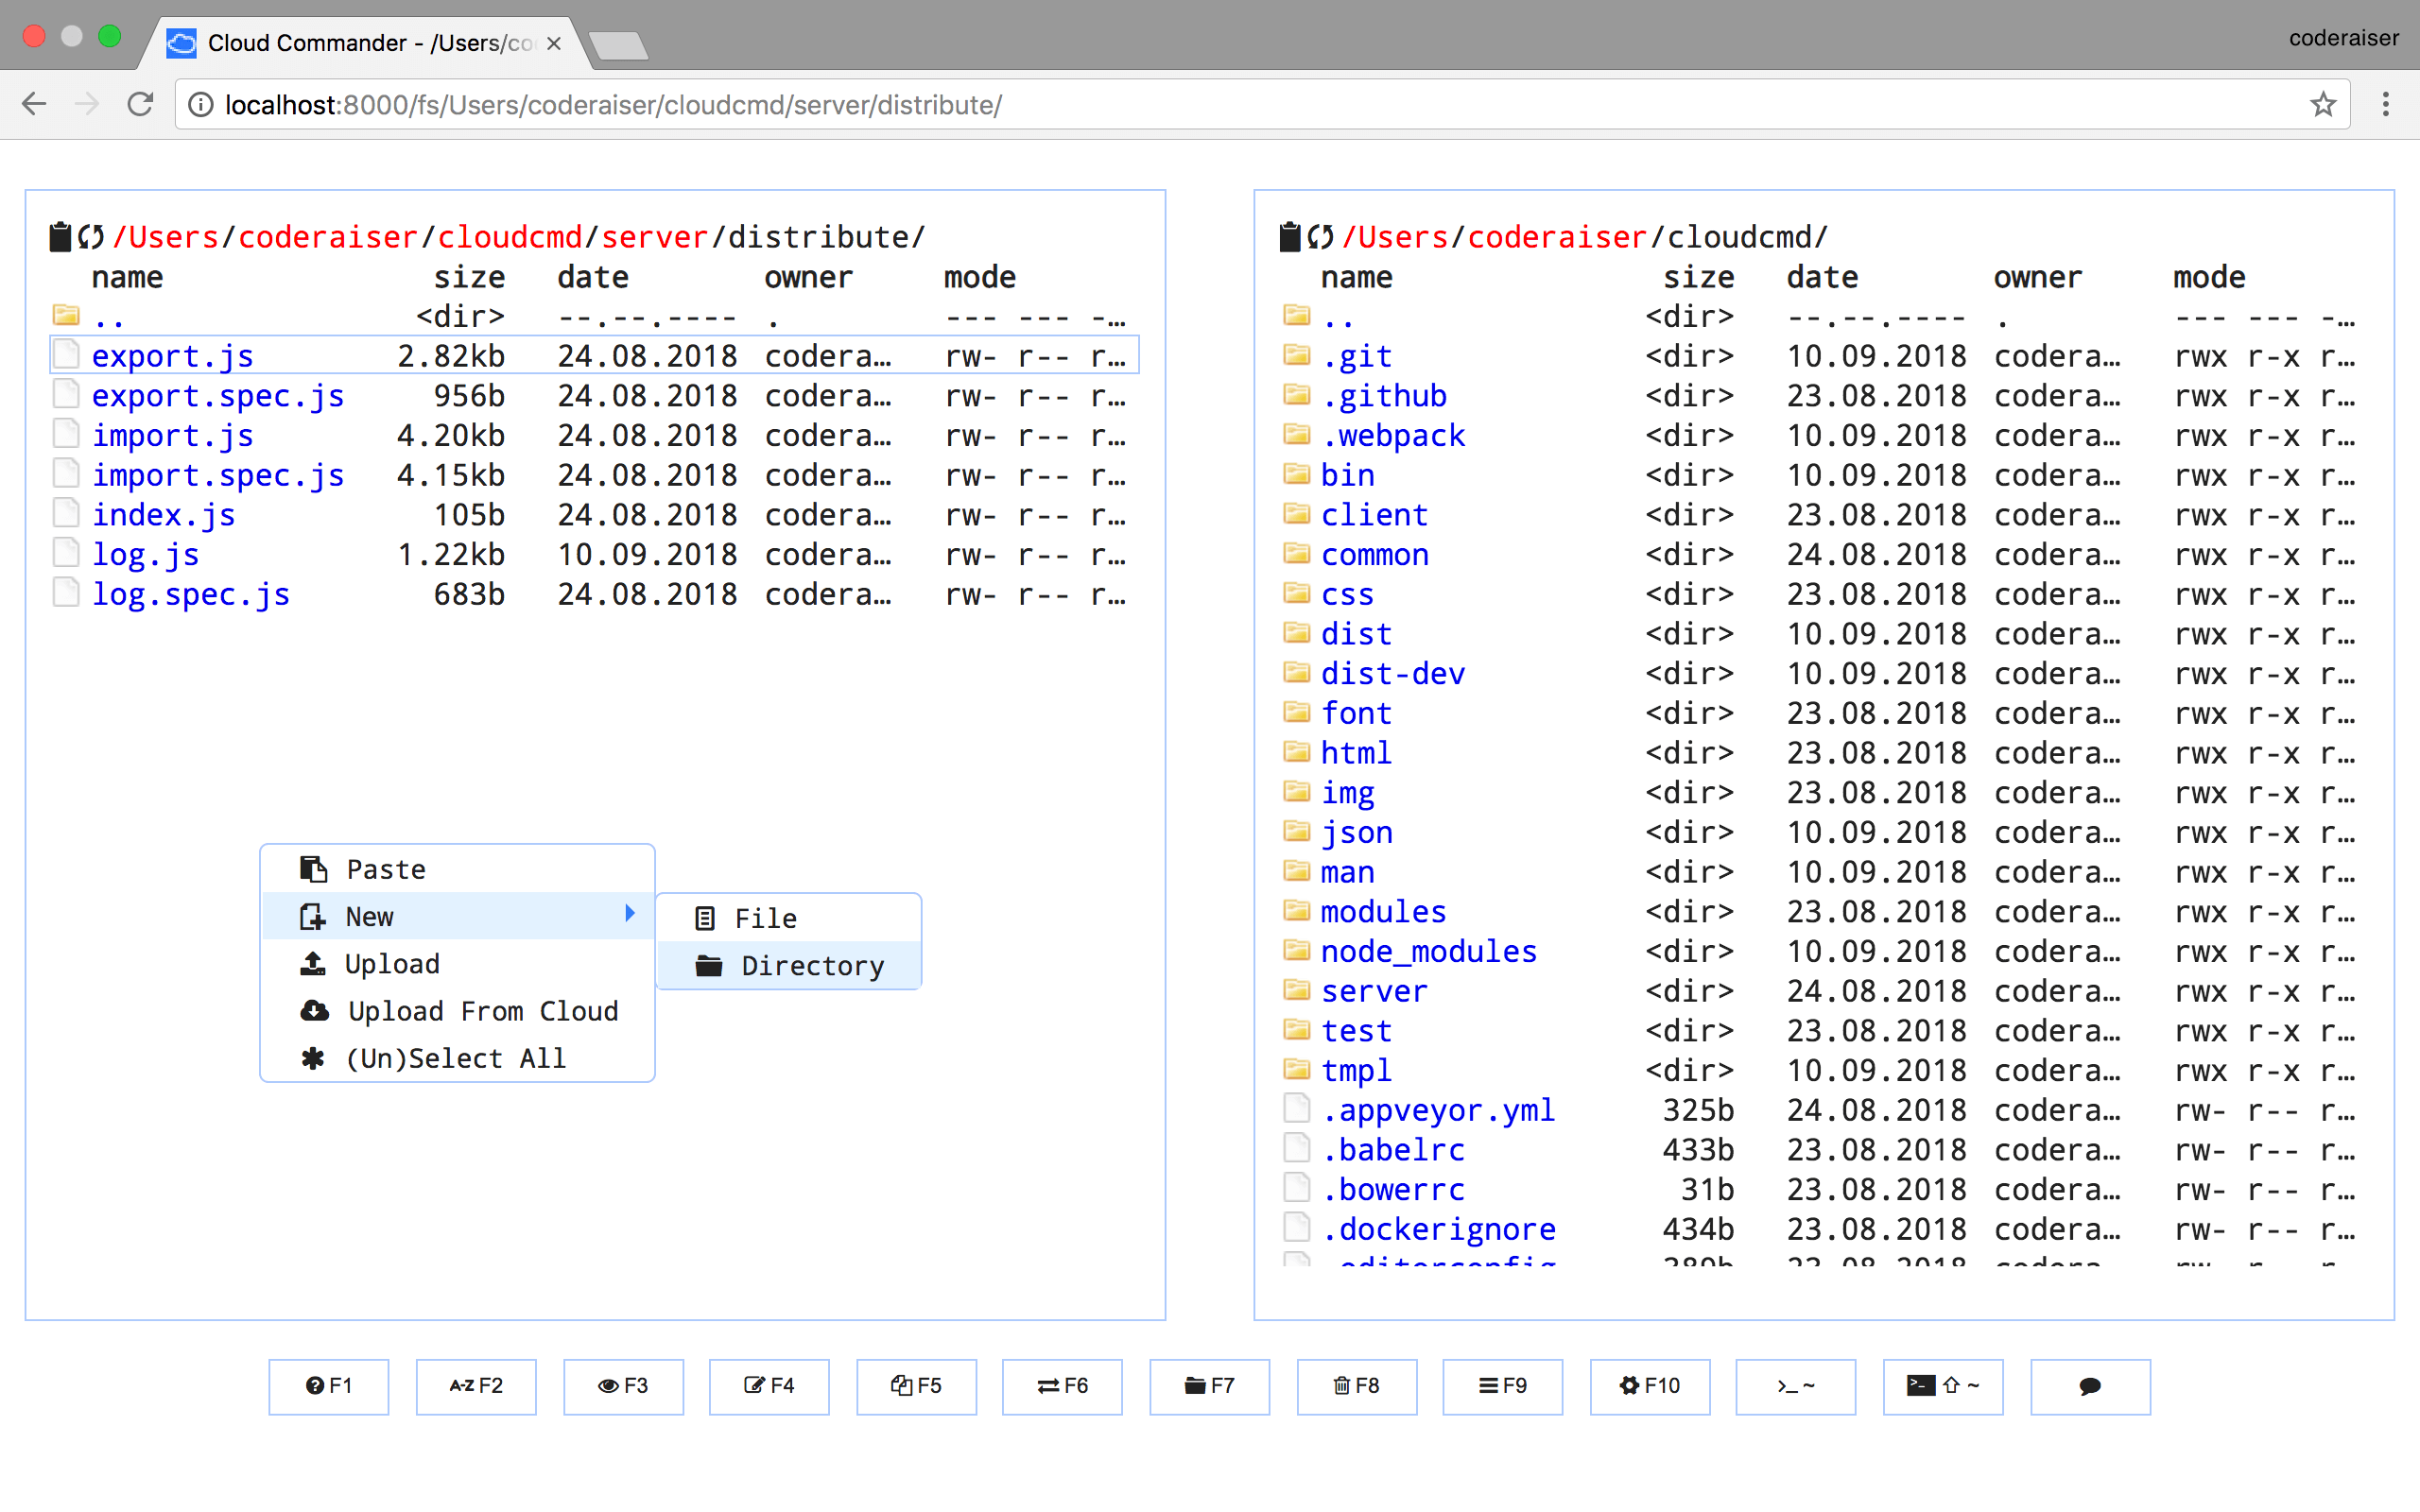Click the speech bubble contact button
This screenshot has width=2420, height=1512.
click(x=2089, y=1385)
